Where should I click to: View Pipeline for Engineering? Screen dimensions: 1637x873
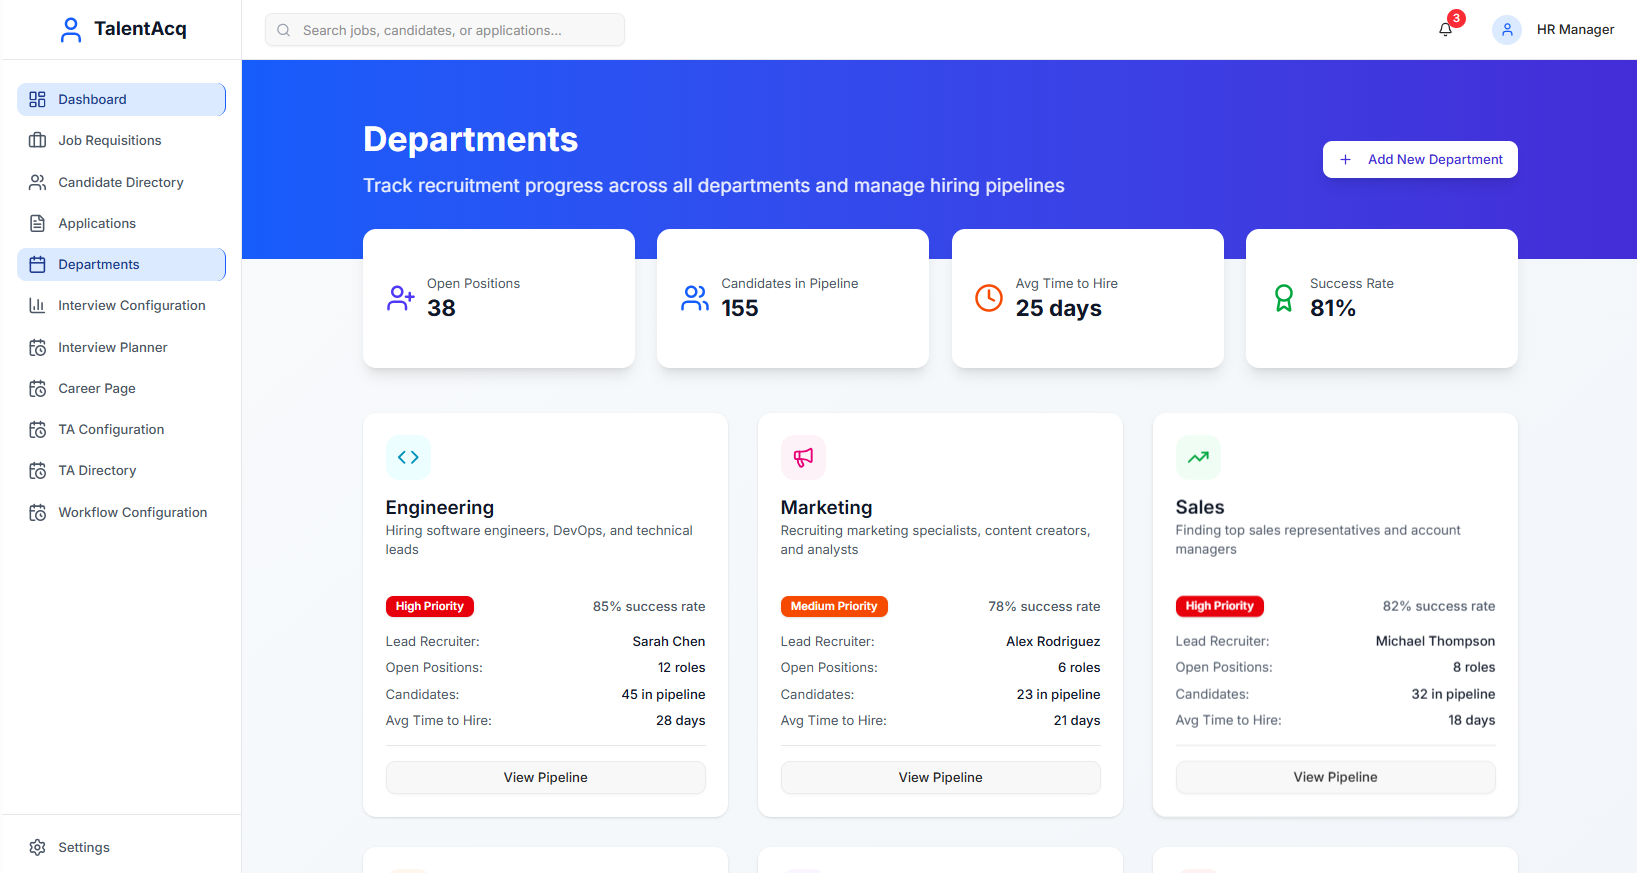tap(546, 777)
